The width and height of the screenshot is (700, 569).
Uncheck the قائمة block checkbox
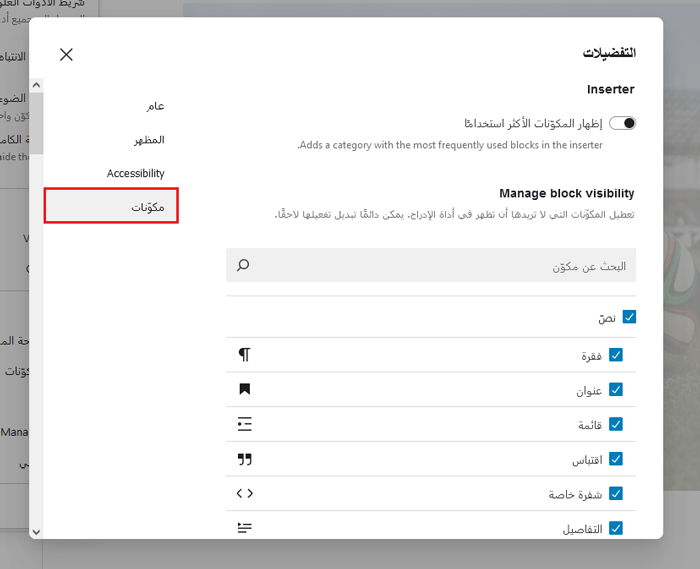[616, 424]
